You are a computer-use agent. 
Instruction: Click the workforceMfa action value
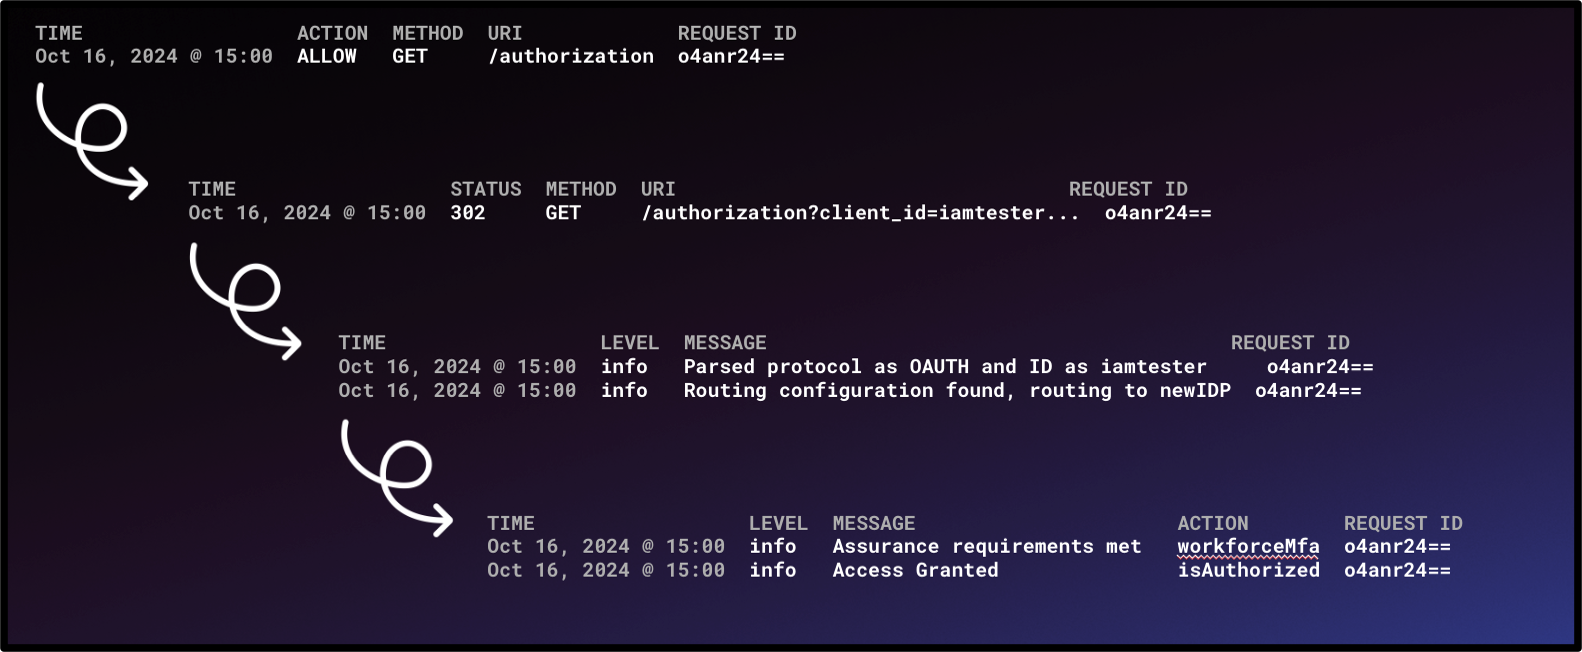tap(1248, 547)
